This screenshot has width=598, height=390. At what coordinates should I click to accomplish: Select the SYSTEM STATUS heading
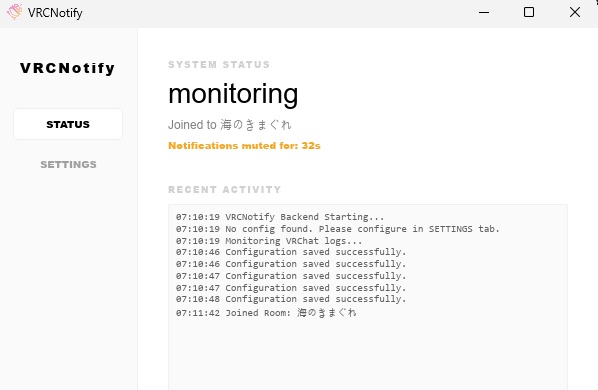(219, 64)
